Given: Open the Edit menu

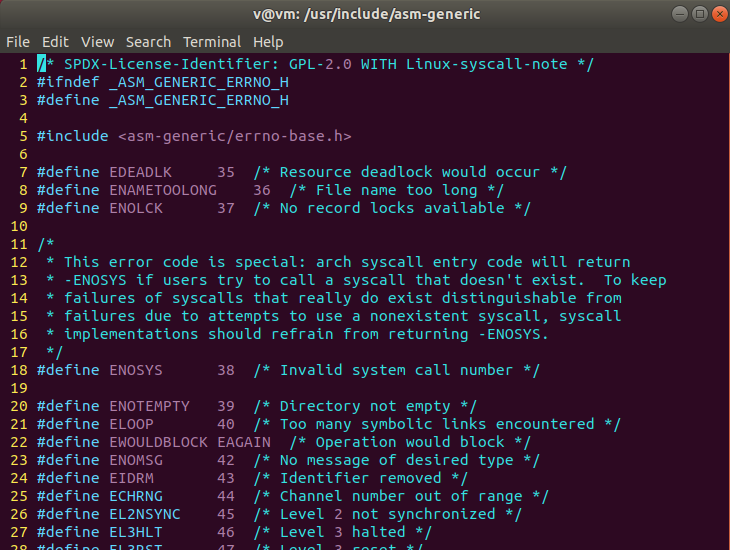Looking at the screenshot, I should point(55,42).
